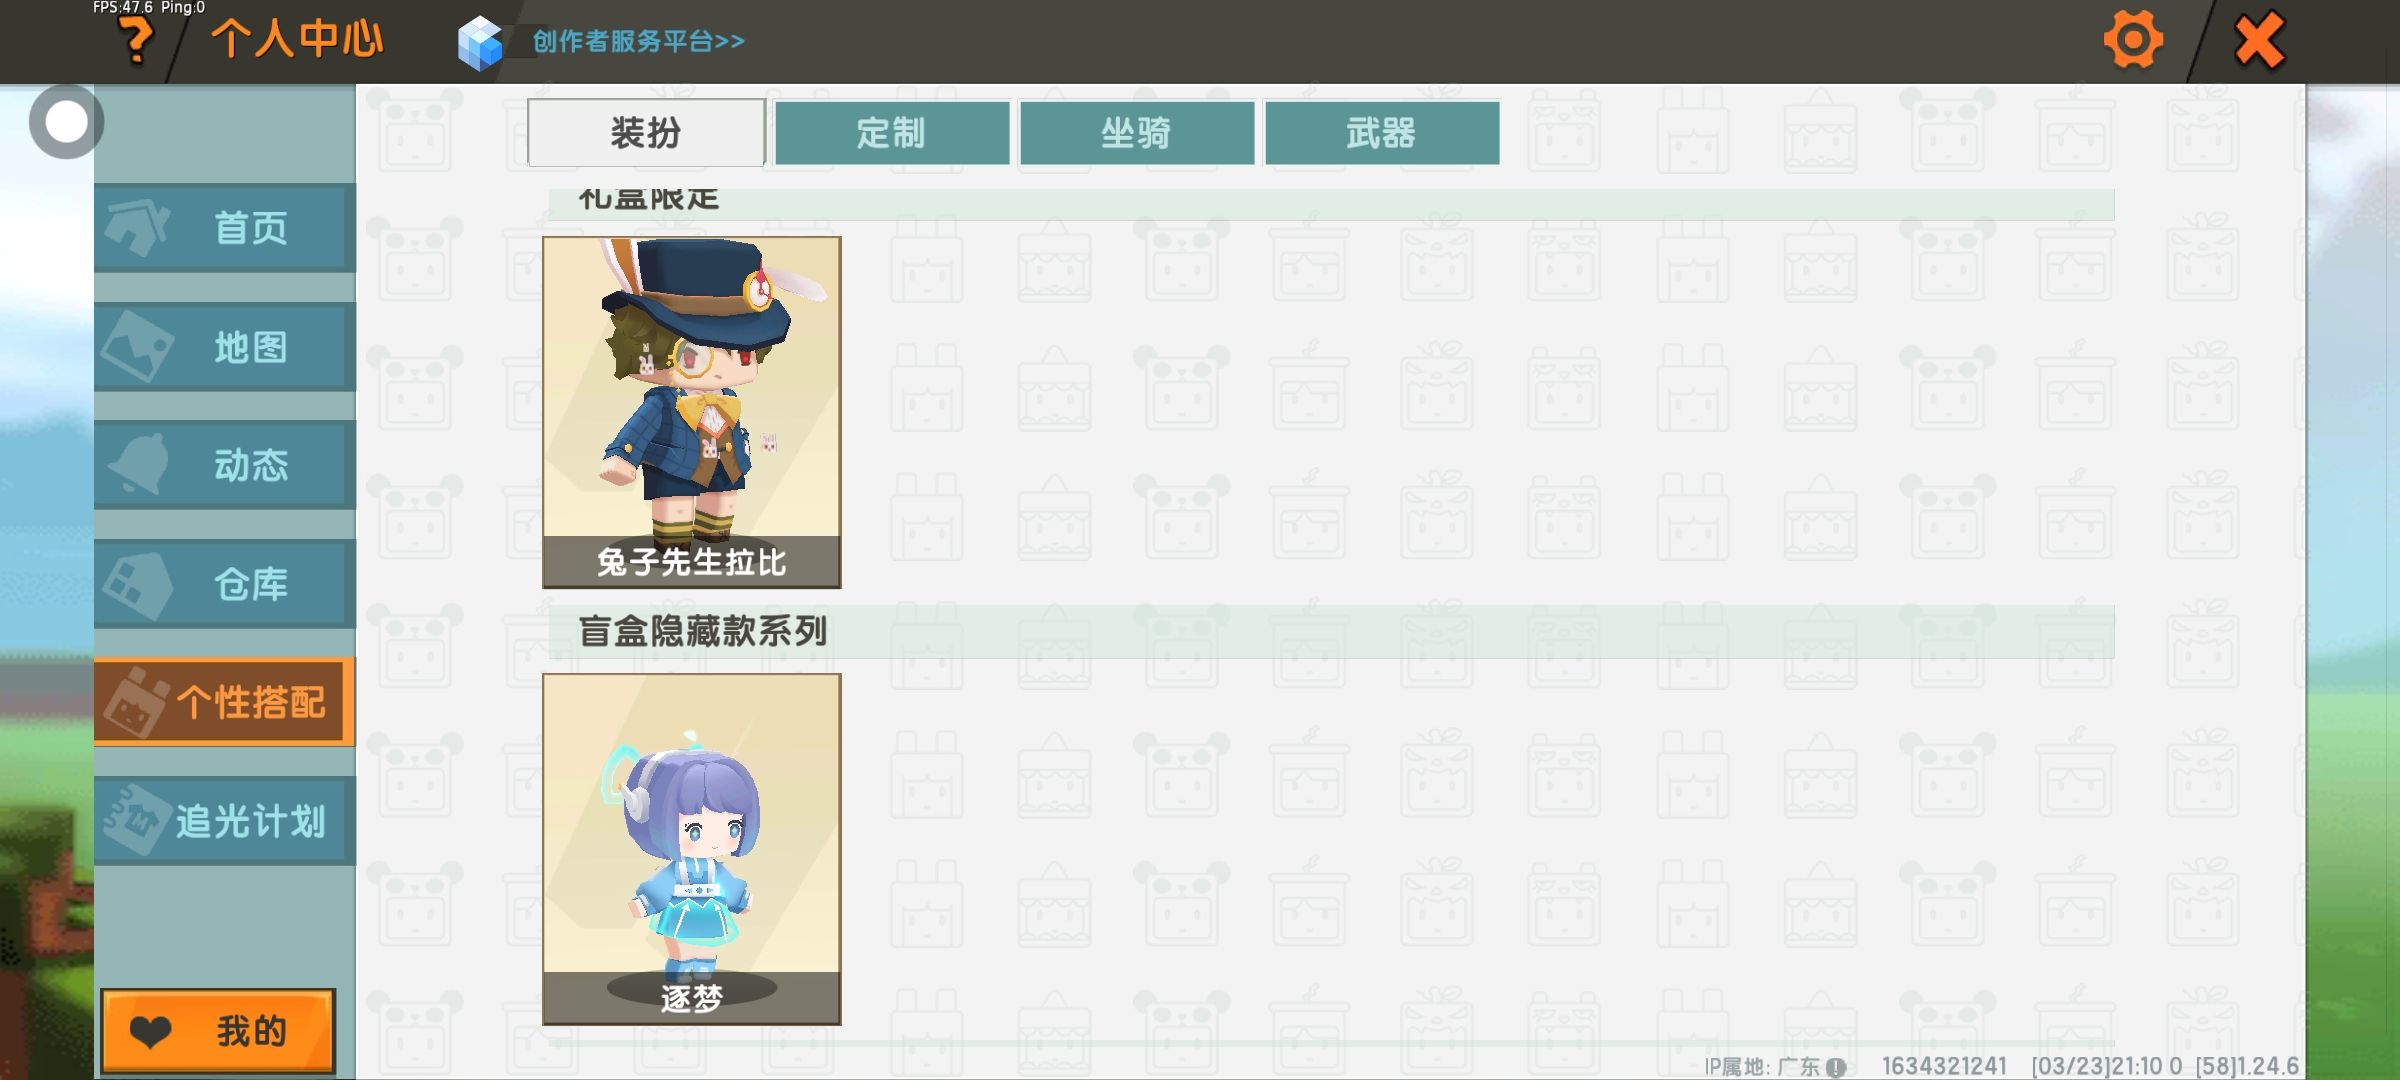Open 动态 bell sidebar item
Viewport: 2400px width, 1080px height.
tap(225, 465)
